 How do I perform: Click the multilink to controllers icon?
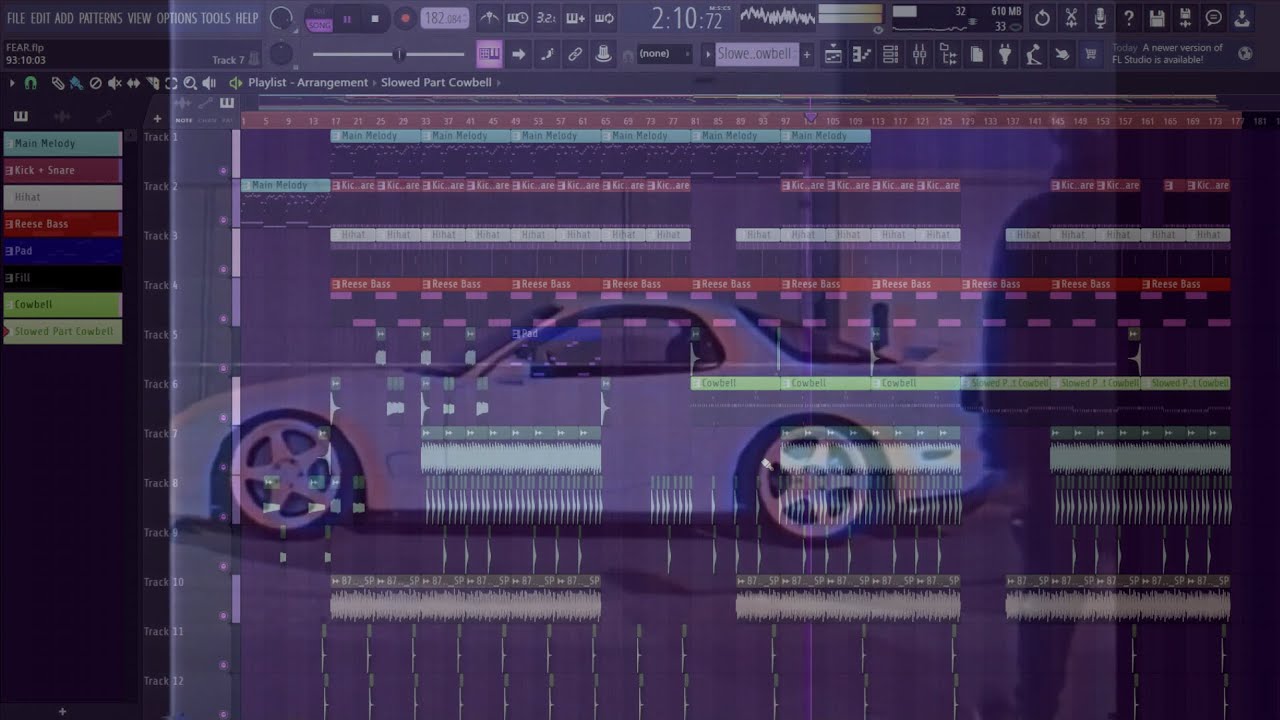tap(575, 54)
